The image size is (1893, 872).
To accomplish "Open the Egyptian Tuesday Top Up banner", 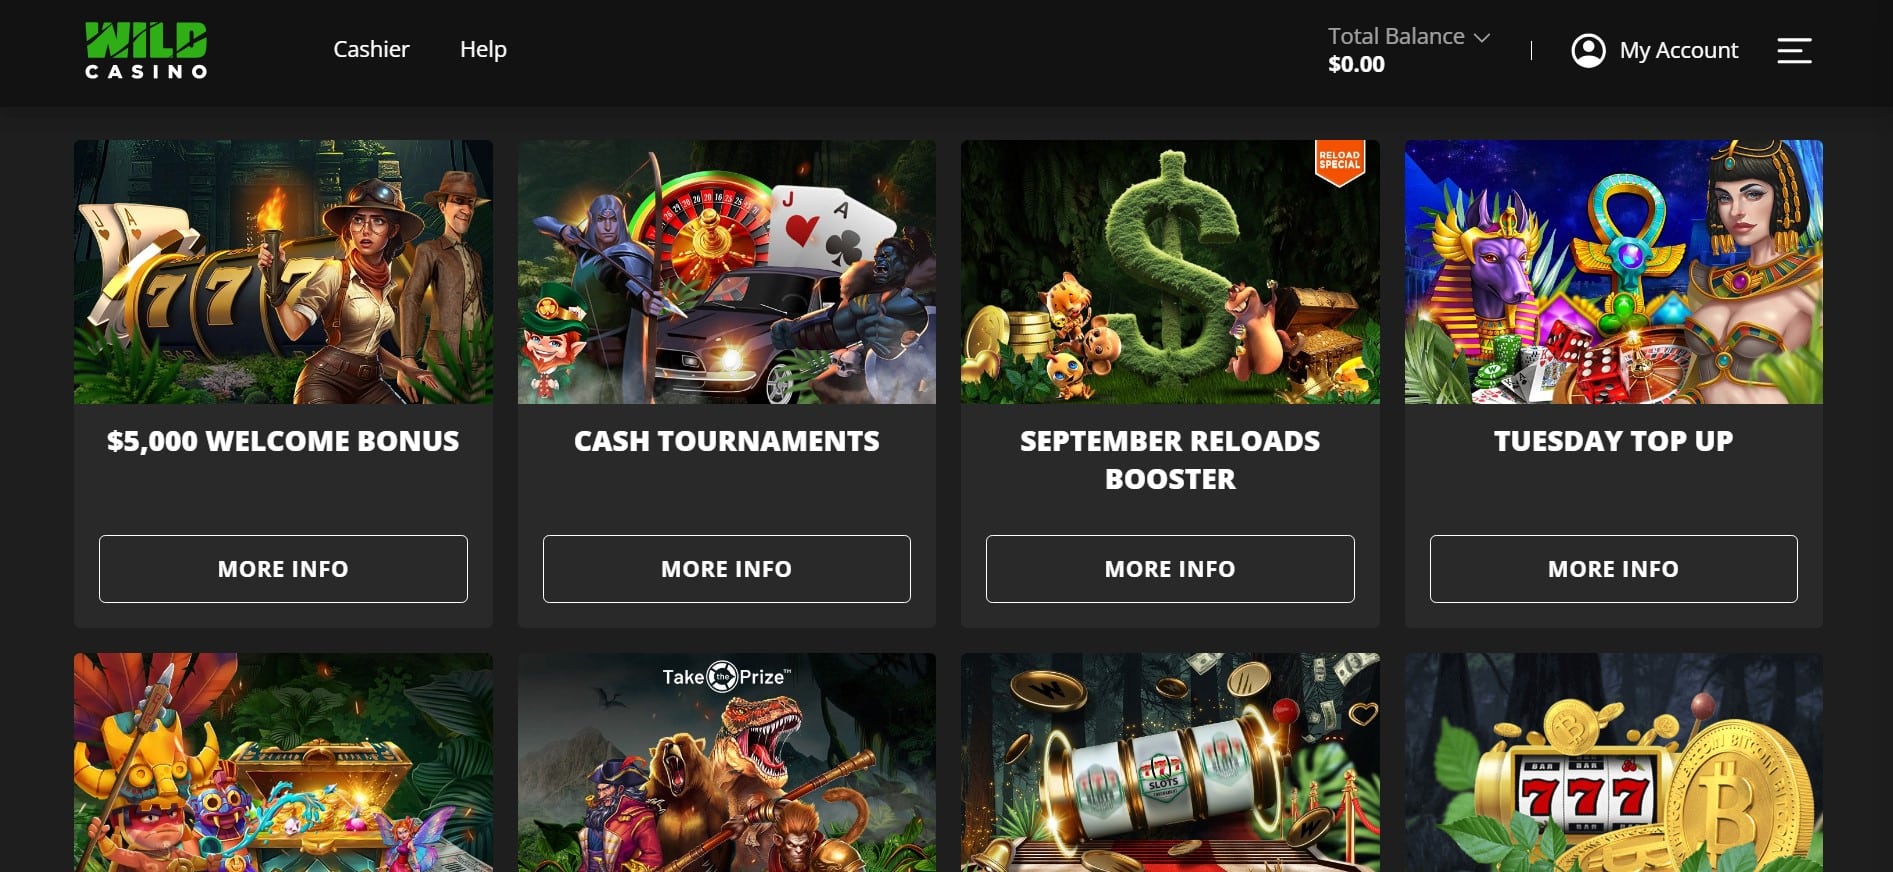I will 1613,272.
